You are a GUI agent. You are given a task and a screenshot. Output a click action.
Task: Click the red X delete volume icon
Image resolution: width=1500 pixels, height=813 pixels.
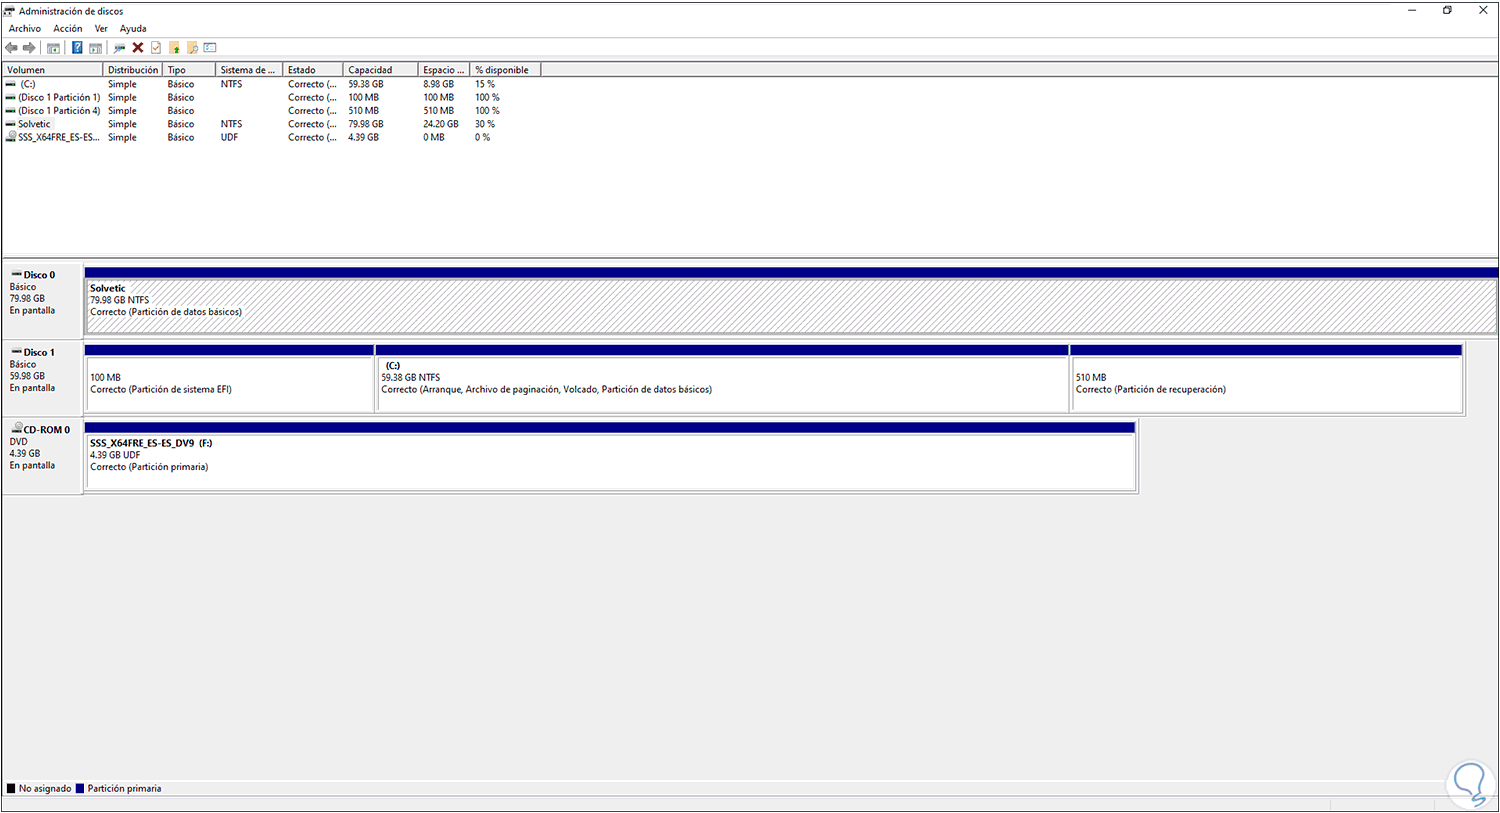(x=137, y=47)
